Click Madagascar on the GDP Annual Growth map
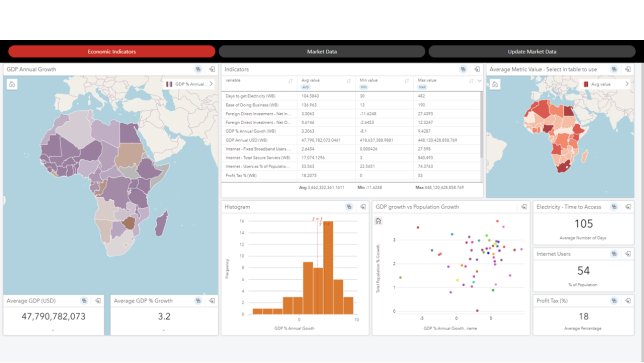Screen dimensions: 644x363 coord(161,224)
